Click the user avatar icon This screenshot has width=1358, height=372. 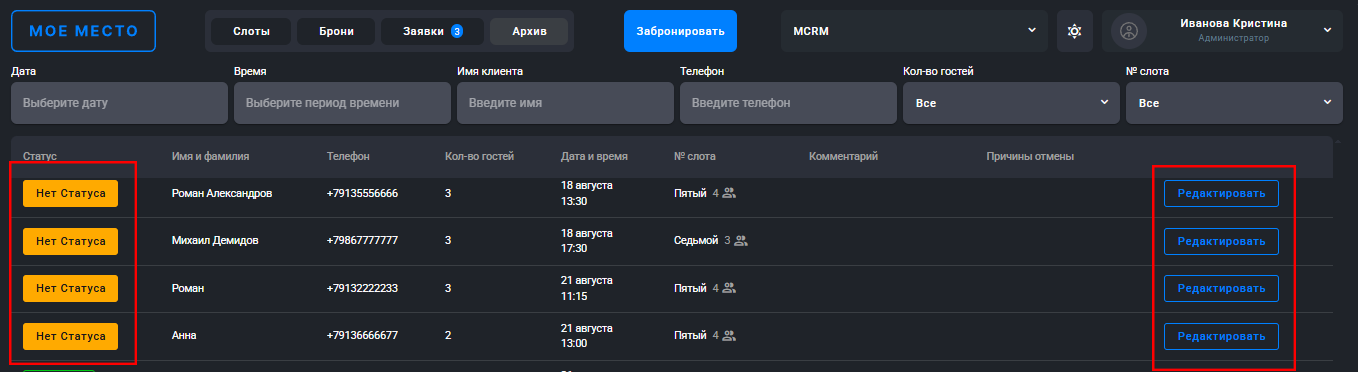[x=1129, y=31]
